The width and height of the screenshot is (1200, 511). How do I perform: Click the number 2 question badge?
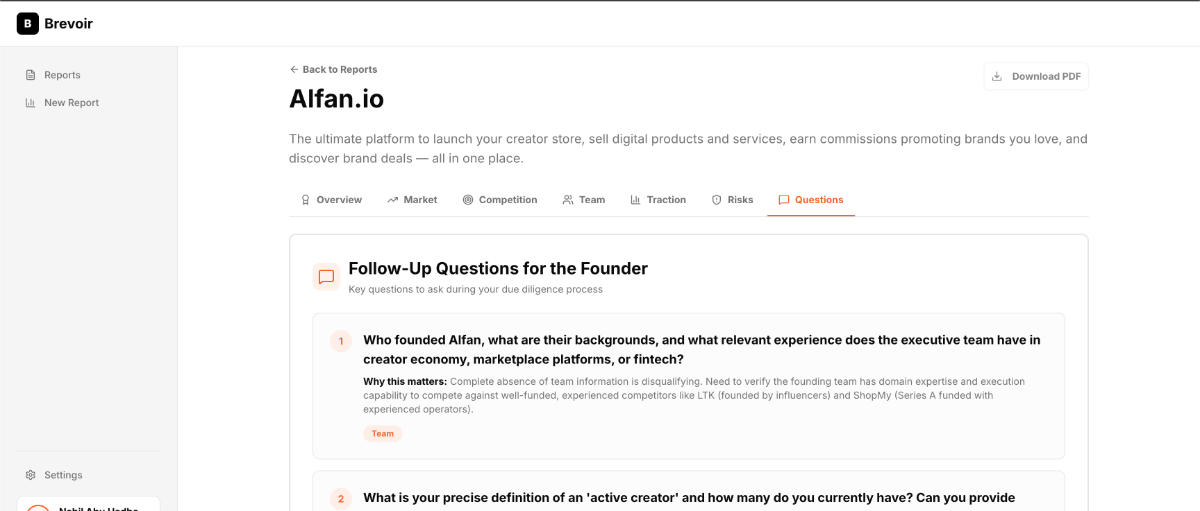pyautogui.click(x=340, y=498)
